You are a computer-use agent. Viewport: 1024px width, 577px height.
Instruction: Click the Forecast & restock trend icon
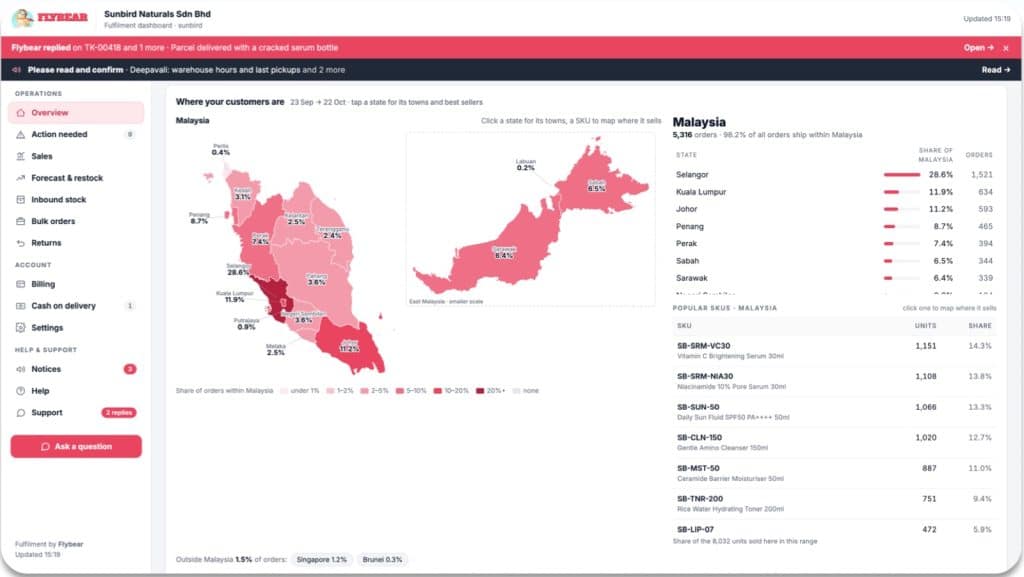(20, 178)
